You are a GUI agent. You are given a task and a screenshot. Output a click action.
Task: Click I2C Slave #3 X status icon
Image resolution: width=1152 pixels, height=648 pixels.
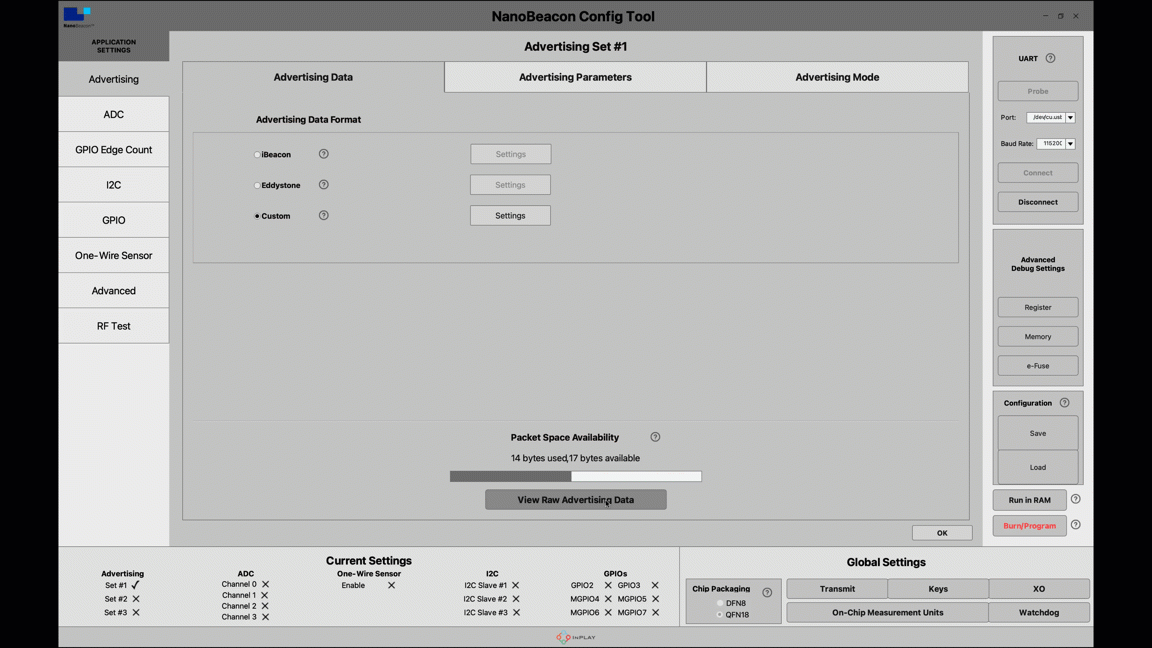516,612
